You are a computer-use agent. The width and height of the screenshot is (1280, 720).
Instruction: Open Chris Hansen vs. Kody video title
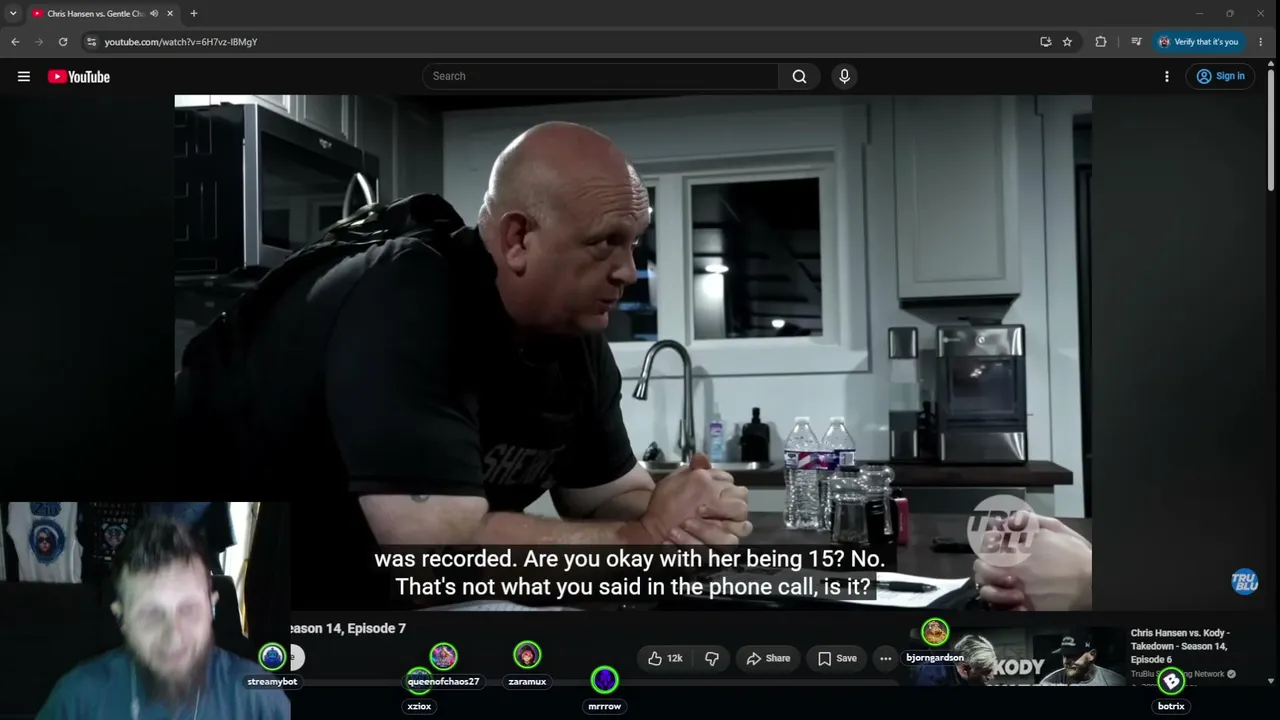(x=1180, y=646)
